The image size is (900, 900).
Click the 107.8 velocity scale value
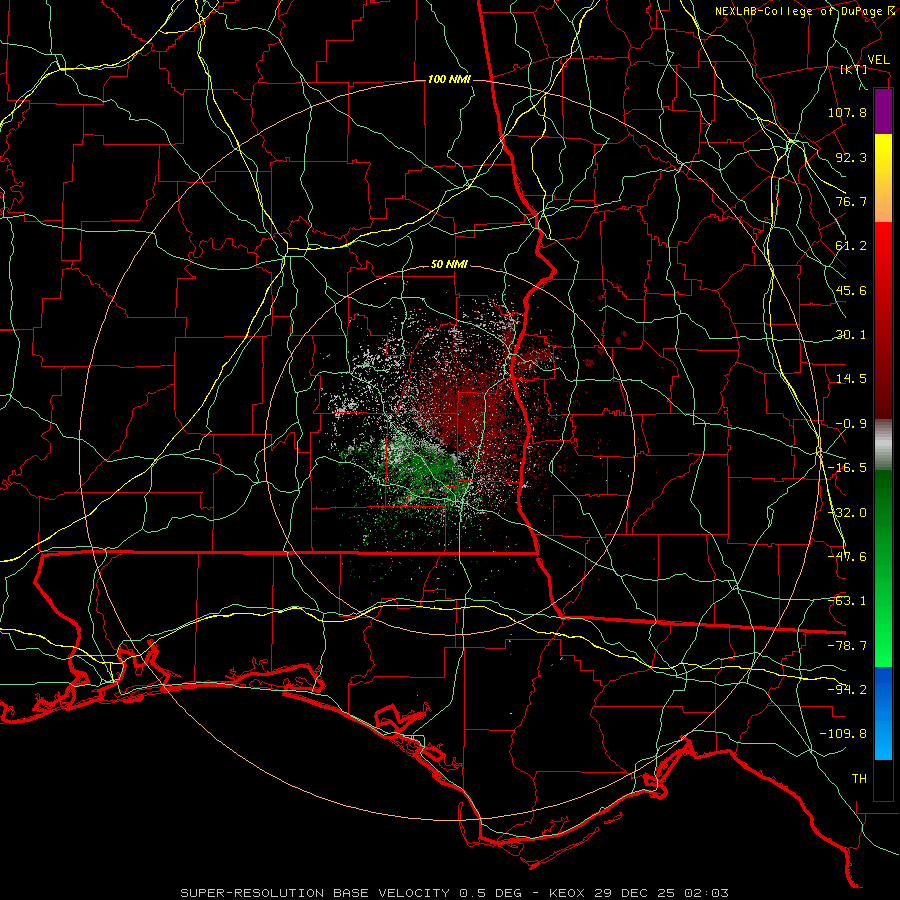[847, 112]
